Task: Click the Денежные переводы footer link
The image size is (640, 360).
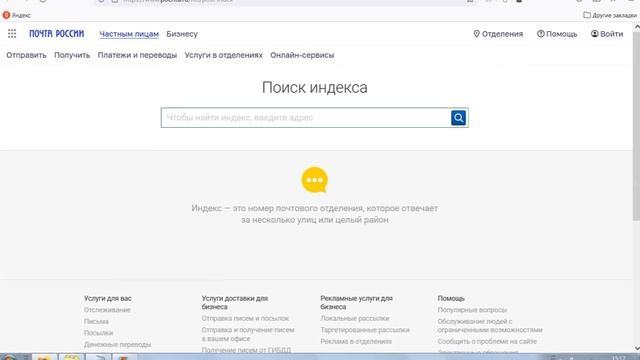Action: [118, 344]
